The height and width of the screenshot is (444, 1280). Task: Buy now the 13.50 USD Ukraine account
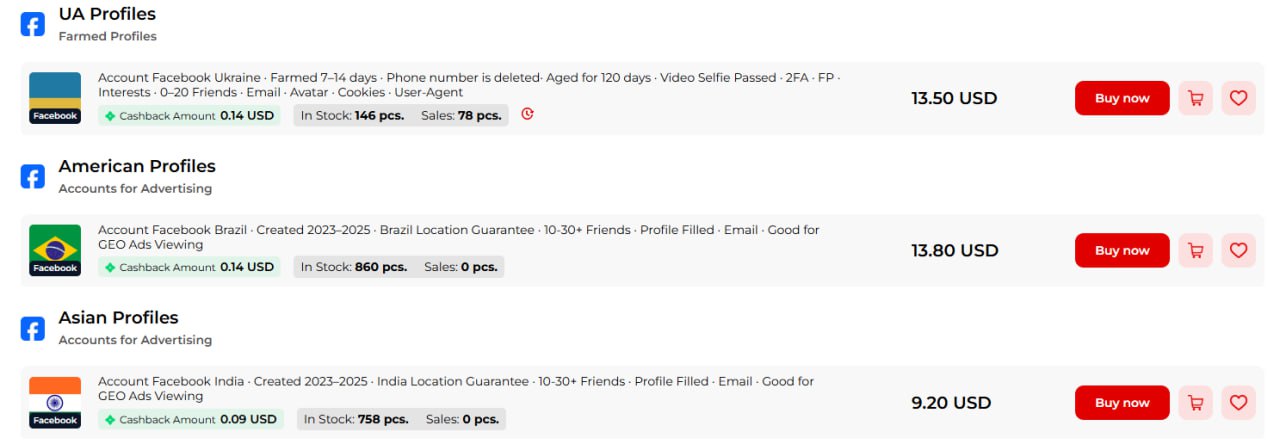(x=1121, y=98)
